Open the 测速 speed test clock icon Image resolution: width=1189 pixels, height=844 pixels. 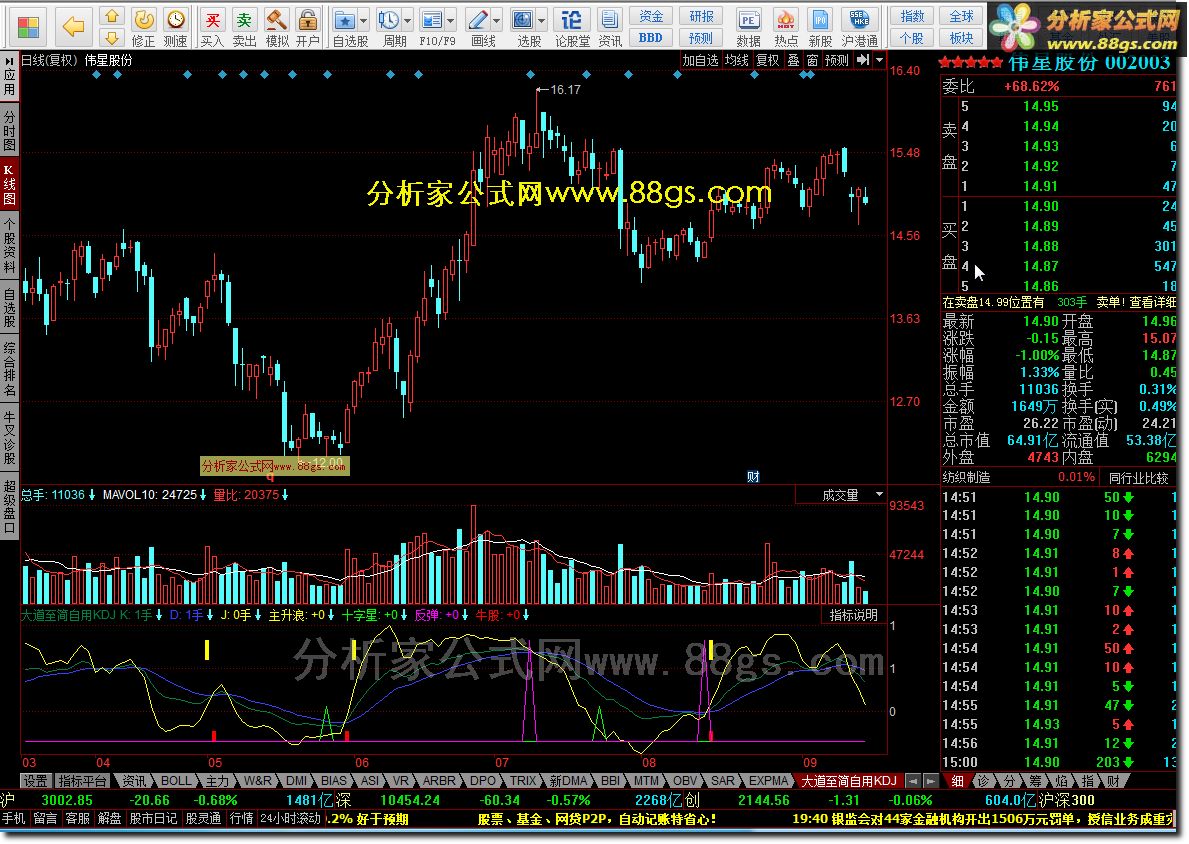point(175,20)
